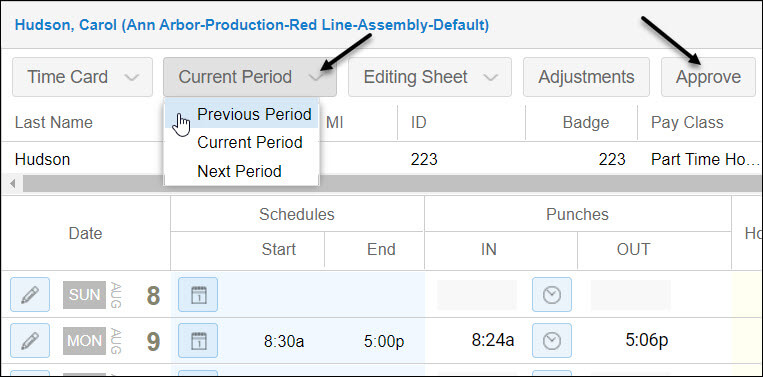Click the punch clock icon on Monday row

tap(552, 341)
